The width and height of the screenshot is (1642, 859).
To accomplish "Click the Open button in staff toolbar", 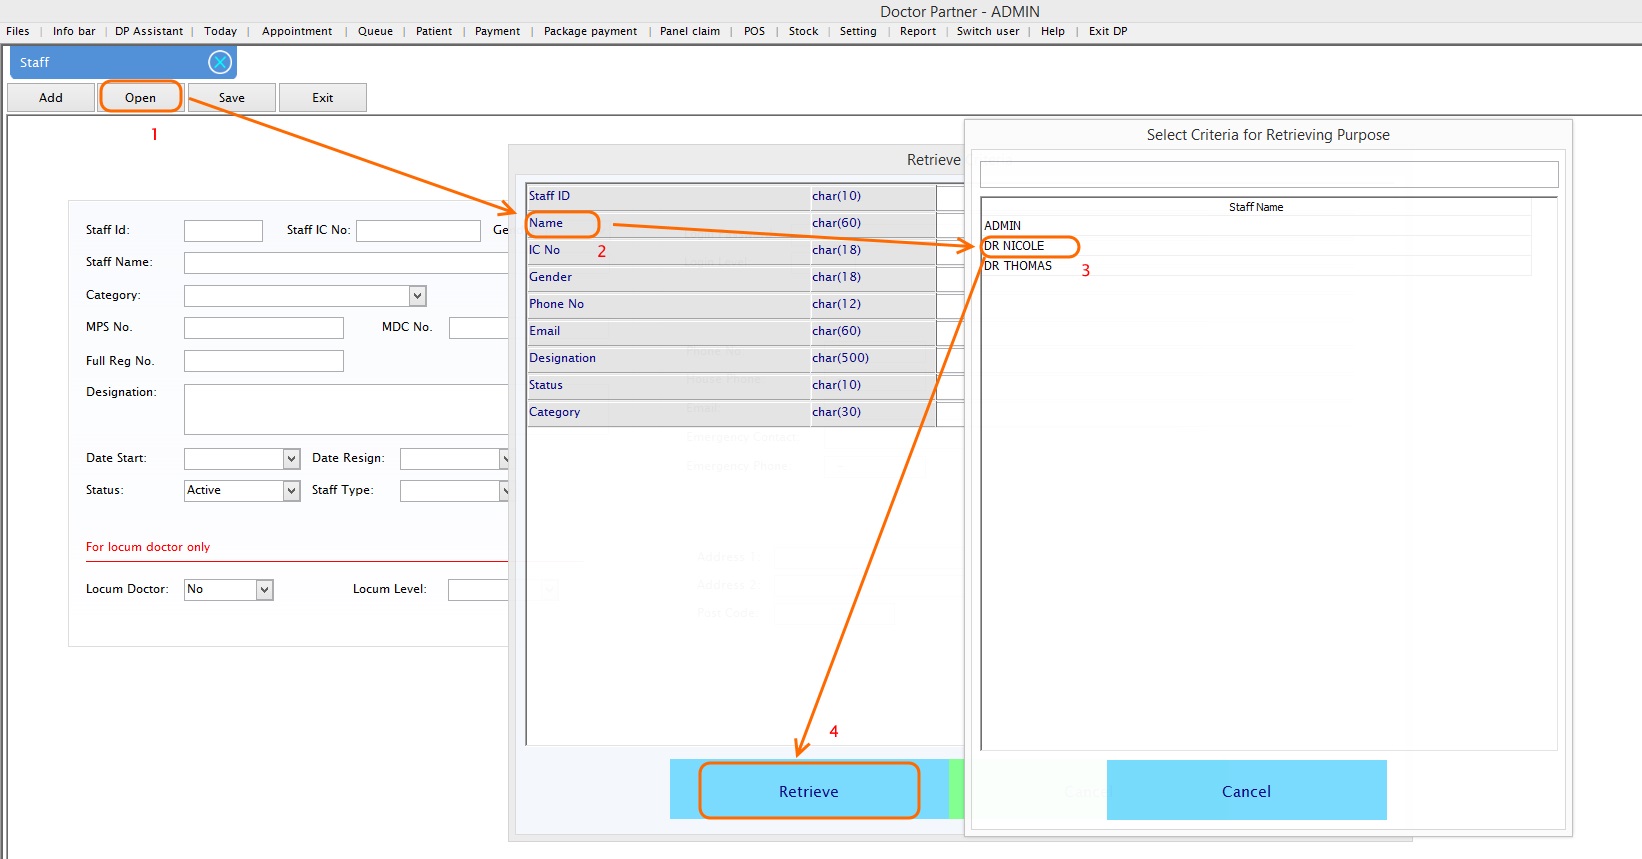I will (x=141, y=98).
